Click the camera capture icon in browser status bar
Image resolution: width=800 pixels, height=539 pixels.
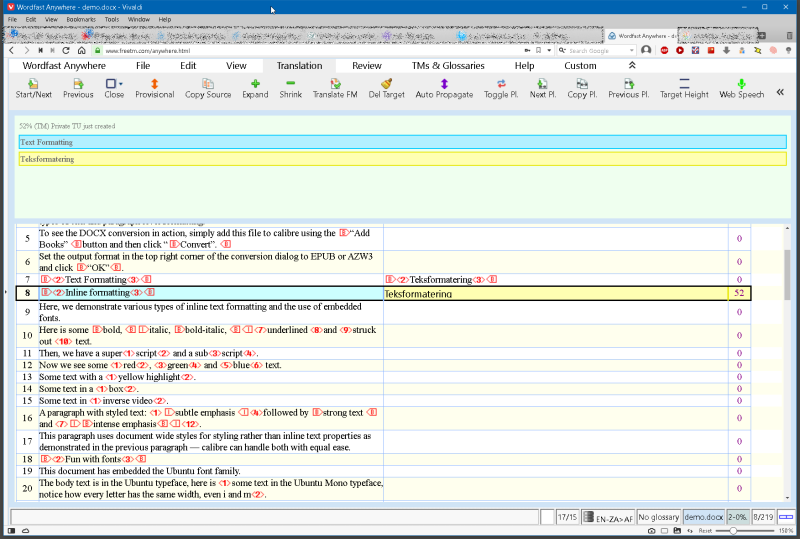pyautogui.click(x=652, y=531)
